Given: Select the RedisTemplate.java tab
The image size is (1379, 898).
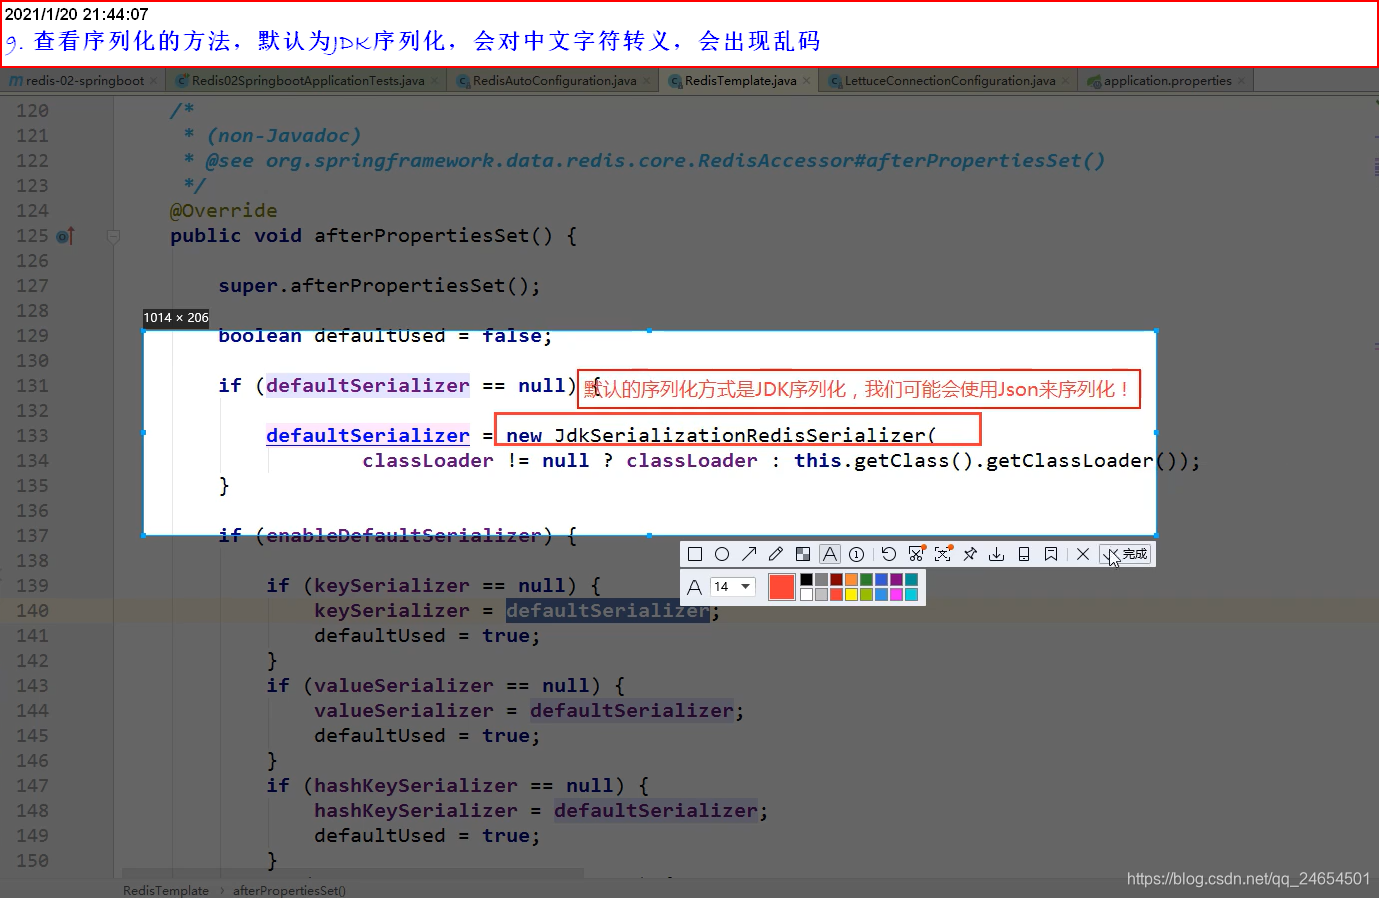Looking at the screenshot, I should click(x=740, y=81).
